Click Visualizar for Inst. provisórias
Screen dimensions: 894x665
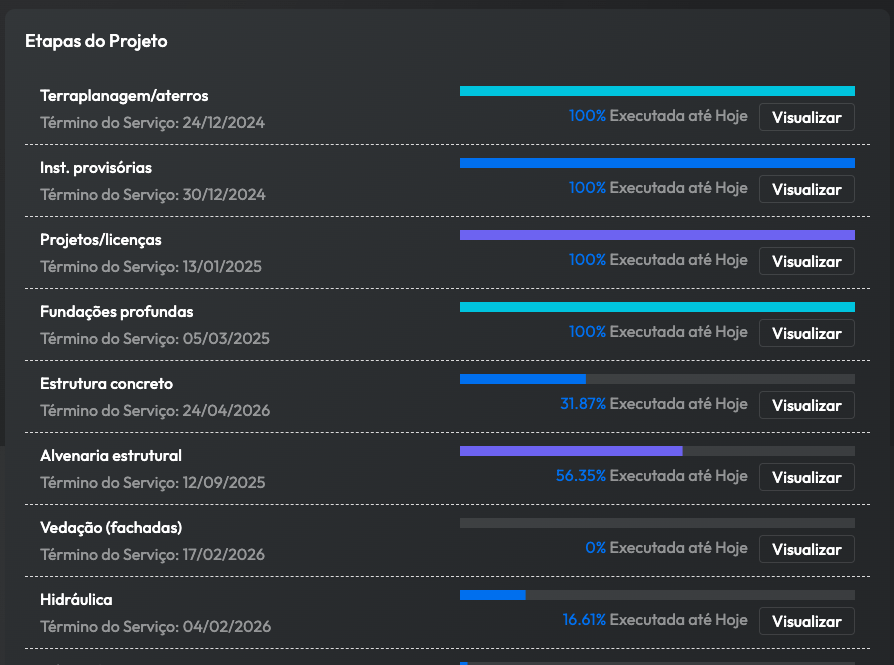pos(806,189)
